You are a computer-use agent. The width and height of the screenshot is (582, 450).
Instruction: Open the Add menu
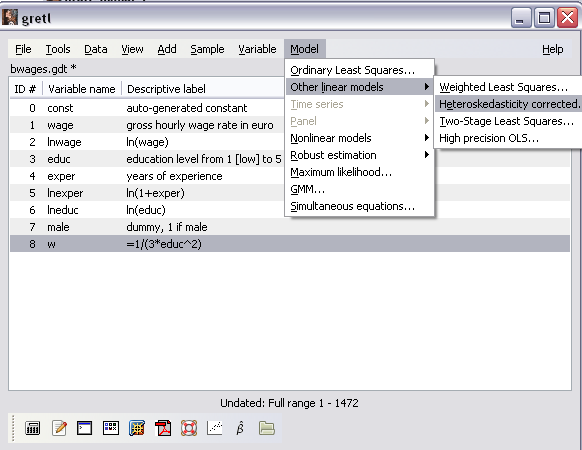pyautogui.click(x=167, y=49)
